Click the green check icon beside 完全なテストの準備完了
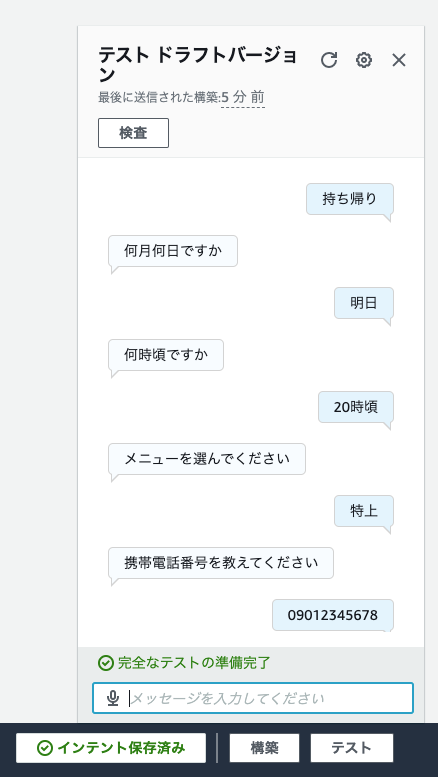The height and width of the screenshot is (777, 438). [106, 663]
